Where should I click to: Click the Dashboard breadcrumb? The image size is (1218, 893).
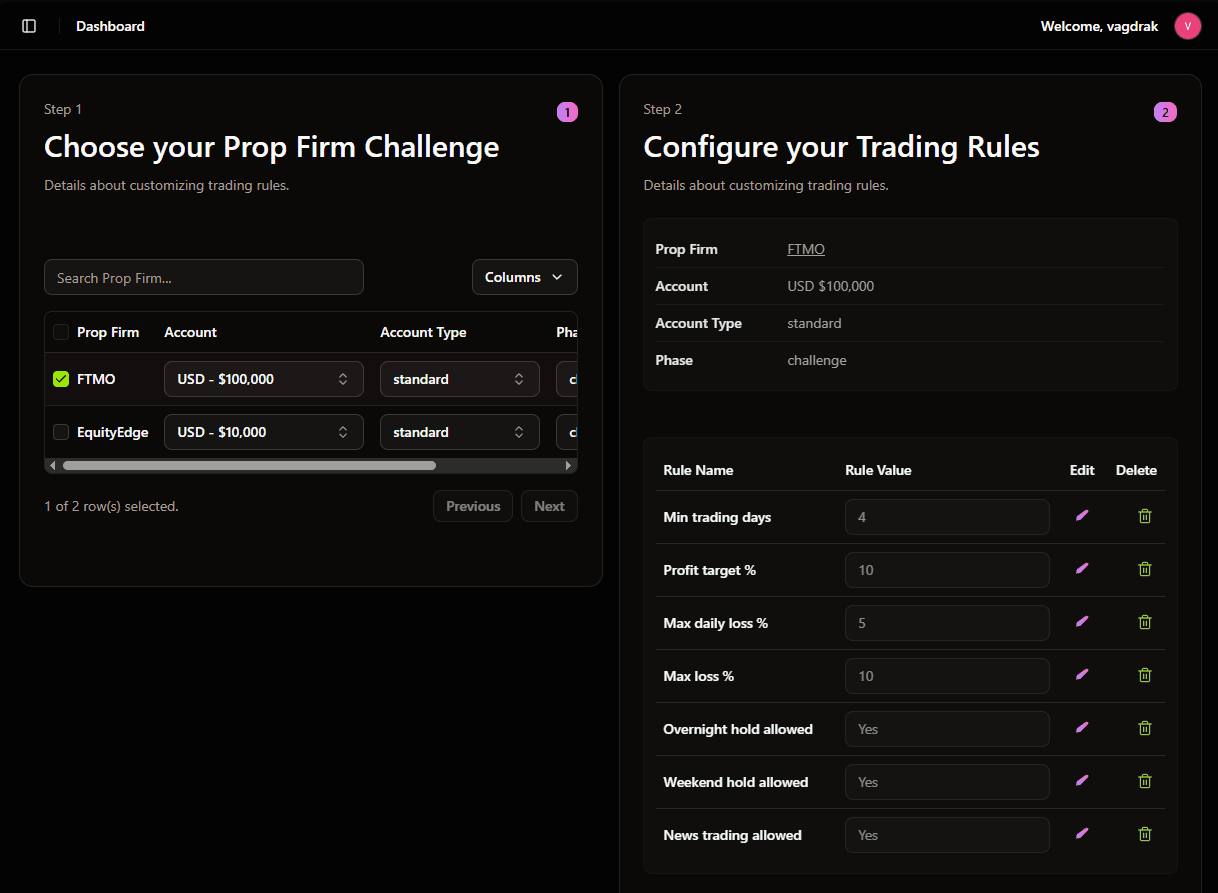tap(110, 26)
